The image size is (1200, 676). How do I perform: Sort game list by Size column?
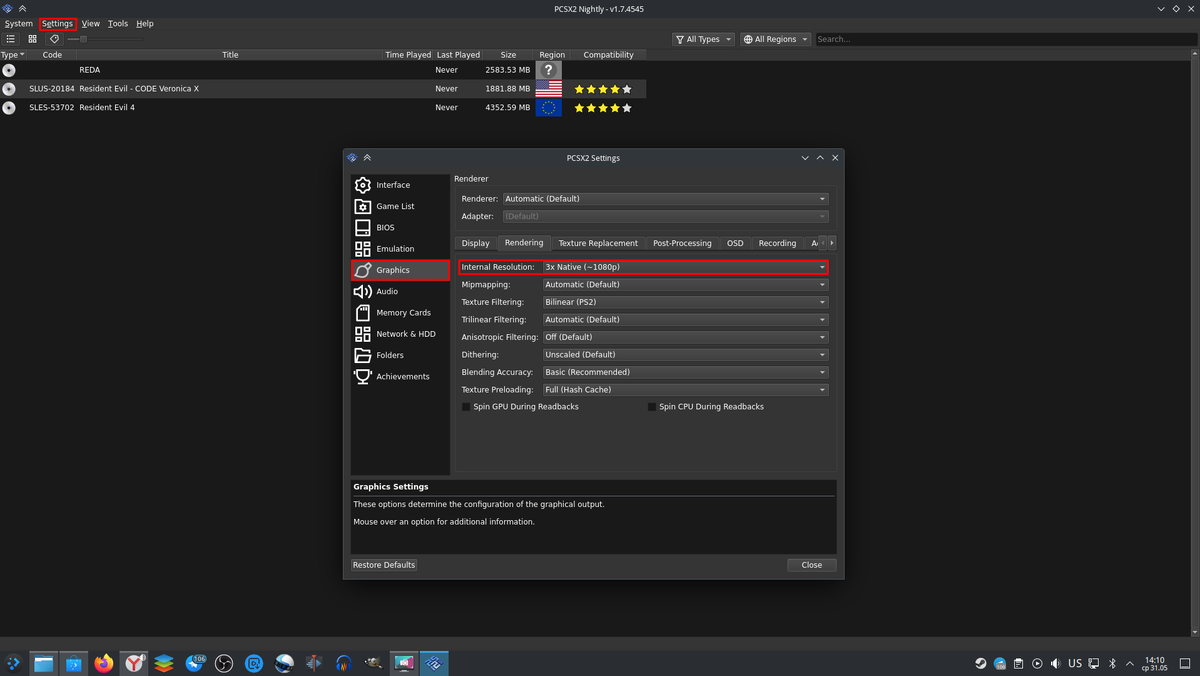click(x=509, y=55)
